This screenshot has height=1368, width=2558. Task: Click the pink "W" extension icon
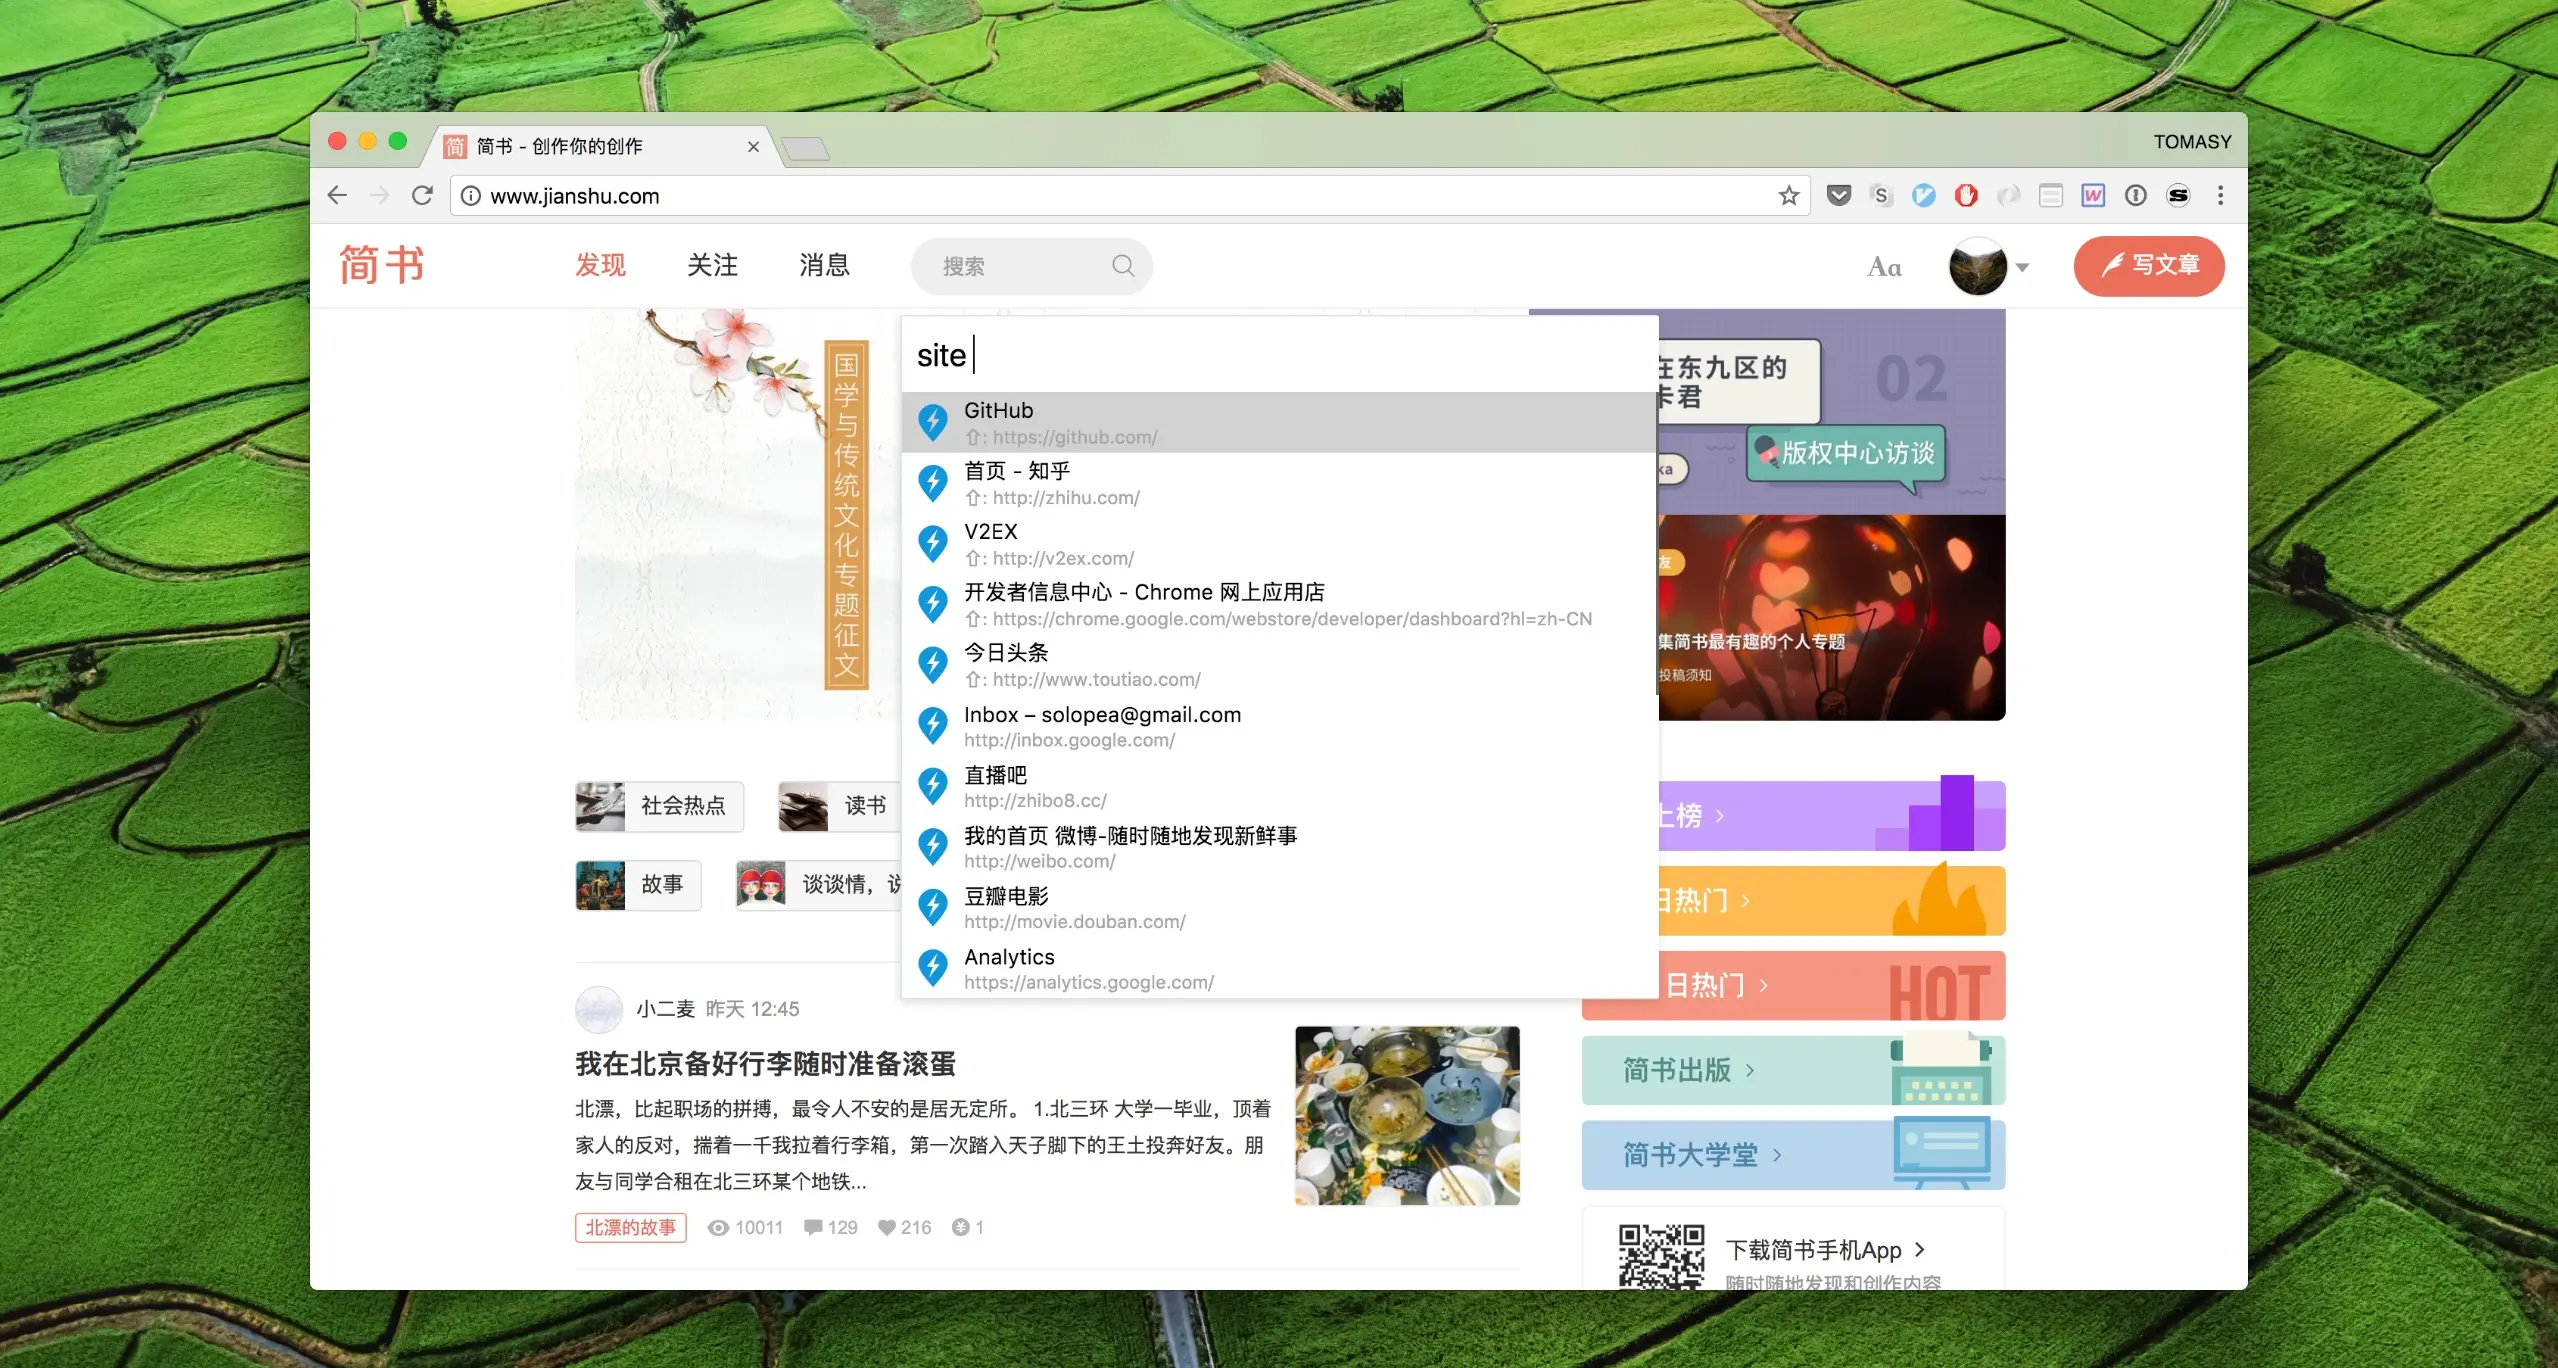pyautogui.click(x=2094, y=195)
